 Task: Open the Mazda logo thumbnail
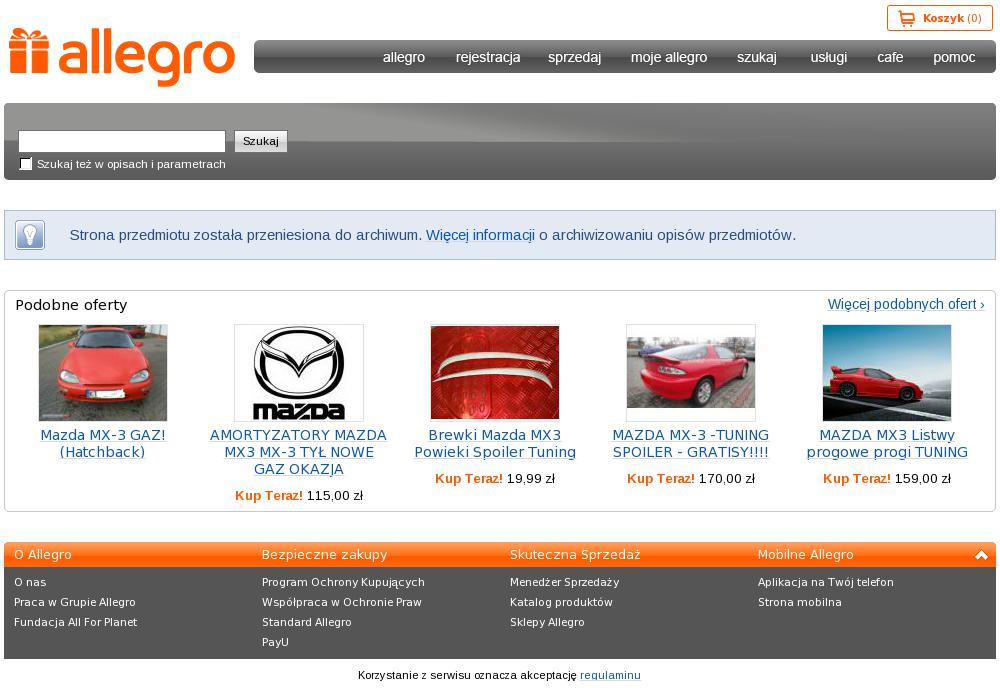(299, 373)
